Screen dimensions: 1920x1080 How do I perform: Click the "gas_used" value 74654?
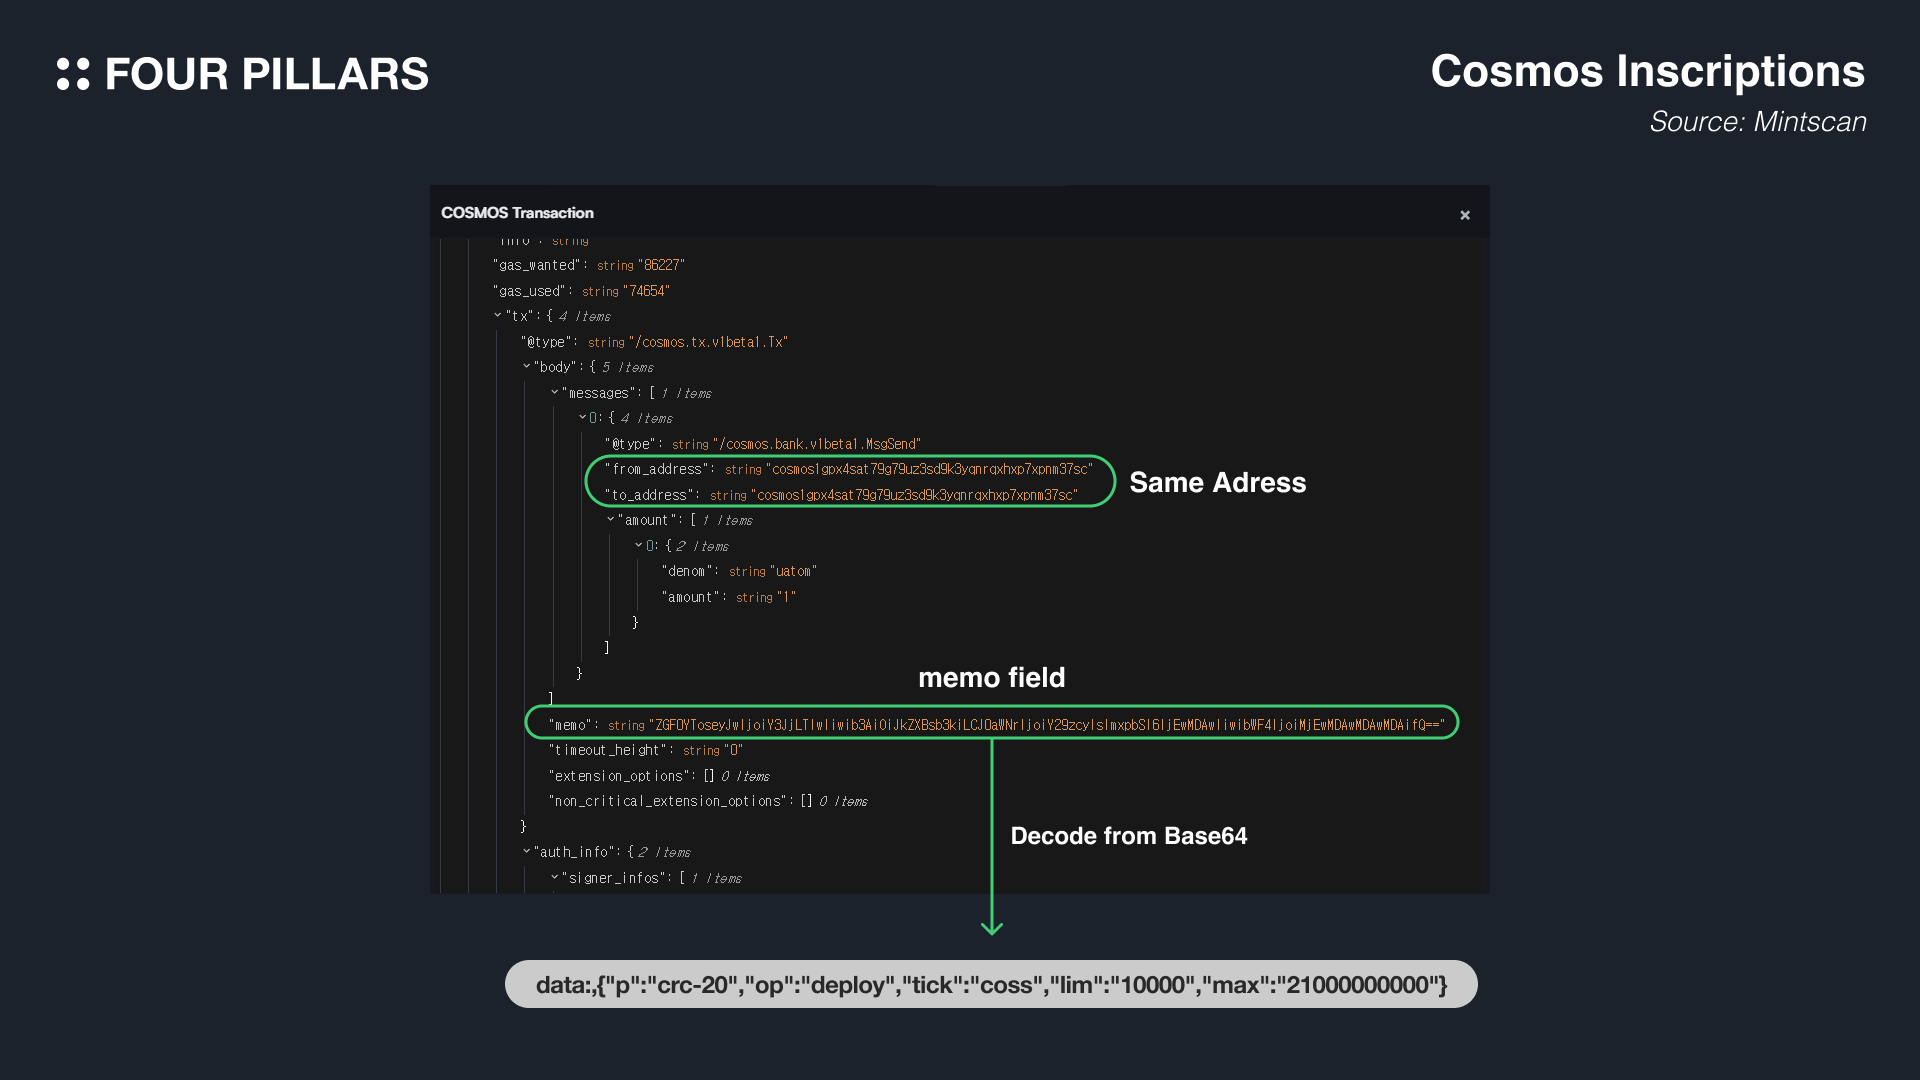[649, 291]
